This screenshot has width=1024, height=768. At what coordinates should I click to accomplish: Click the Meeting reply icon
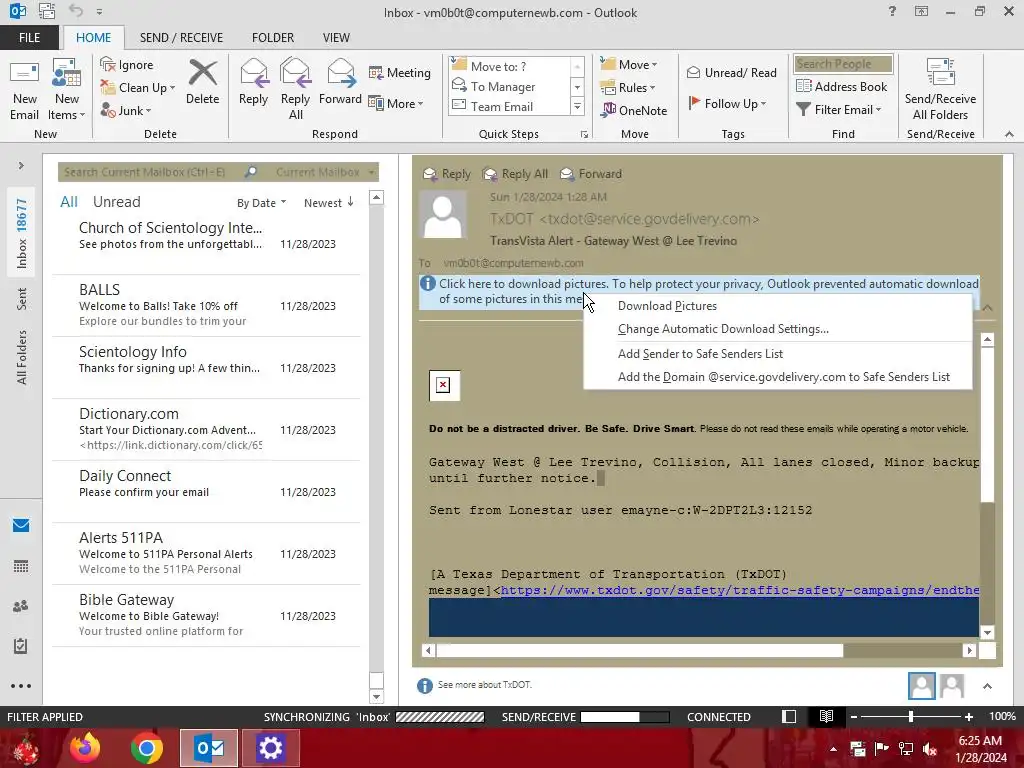coord(376,72)
